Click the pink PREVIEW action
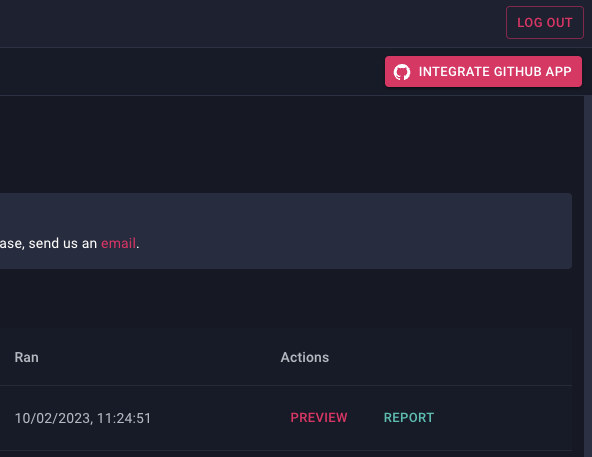Image resolution: width=592 pixels, height=457 pixels. point(319,418)
